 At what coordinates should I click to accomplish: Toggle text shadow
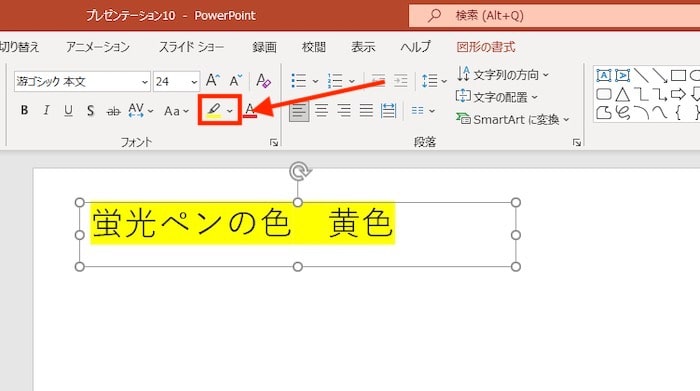[91, 110]
